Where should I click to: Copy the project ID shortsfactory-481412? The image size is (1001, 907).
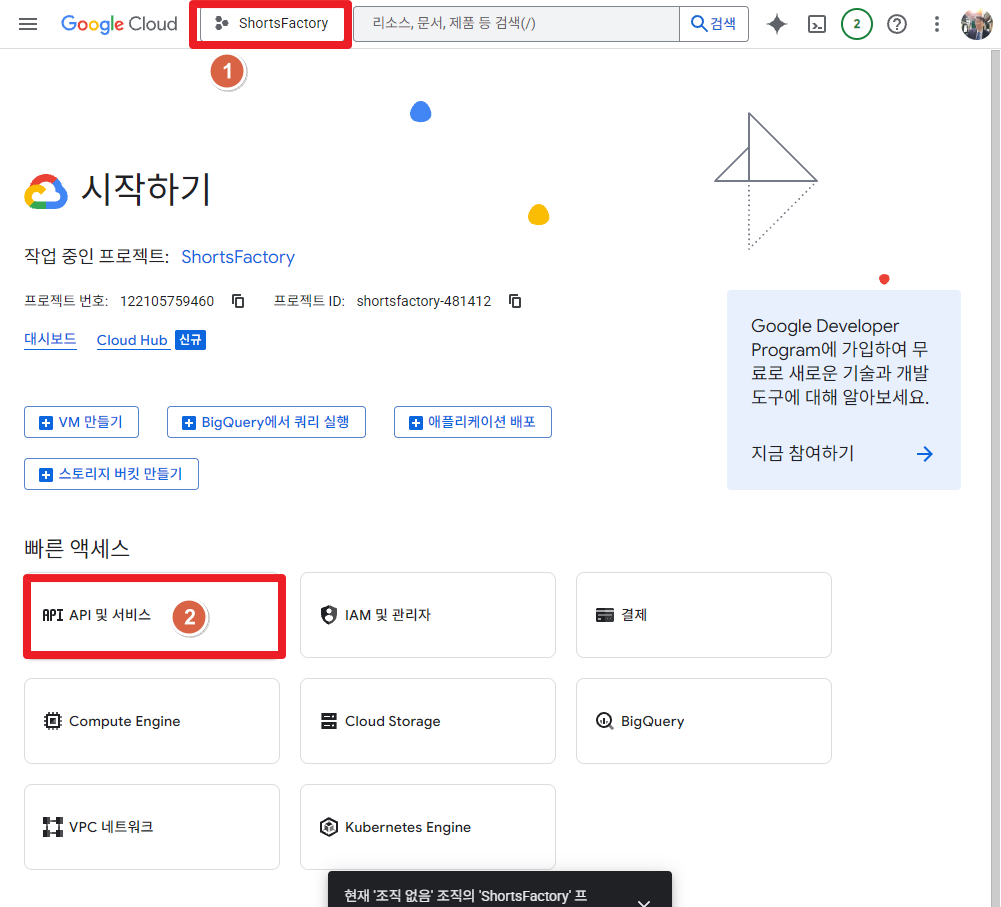pyautogui.click(x=514, y=300)
